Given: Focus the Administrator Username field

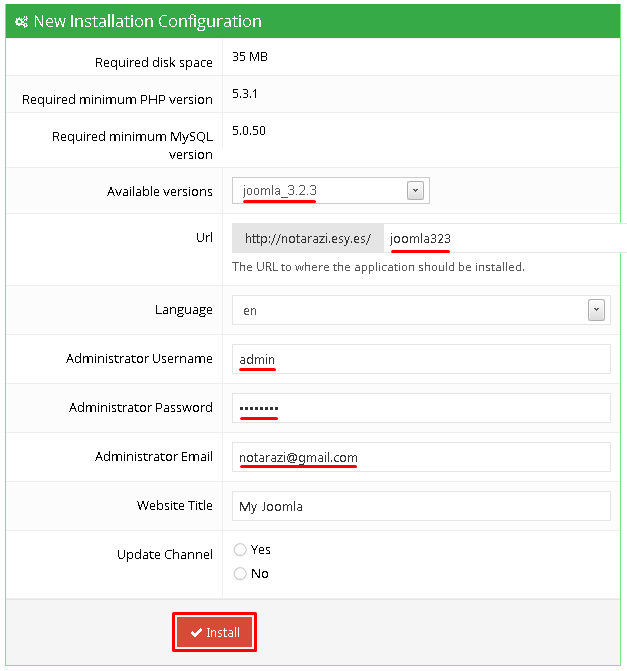Looking at the screenshot, I should tap(421, 359).
